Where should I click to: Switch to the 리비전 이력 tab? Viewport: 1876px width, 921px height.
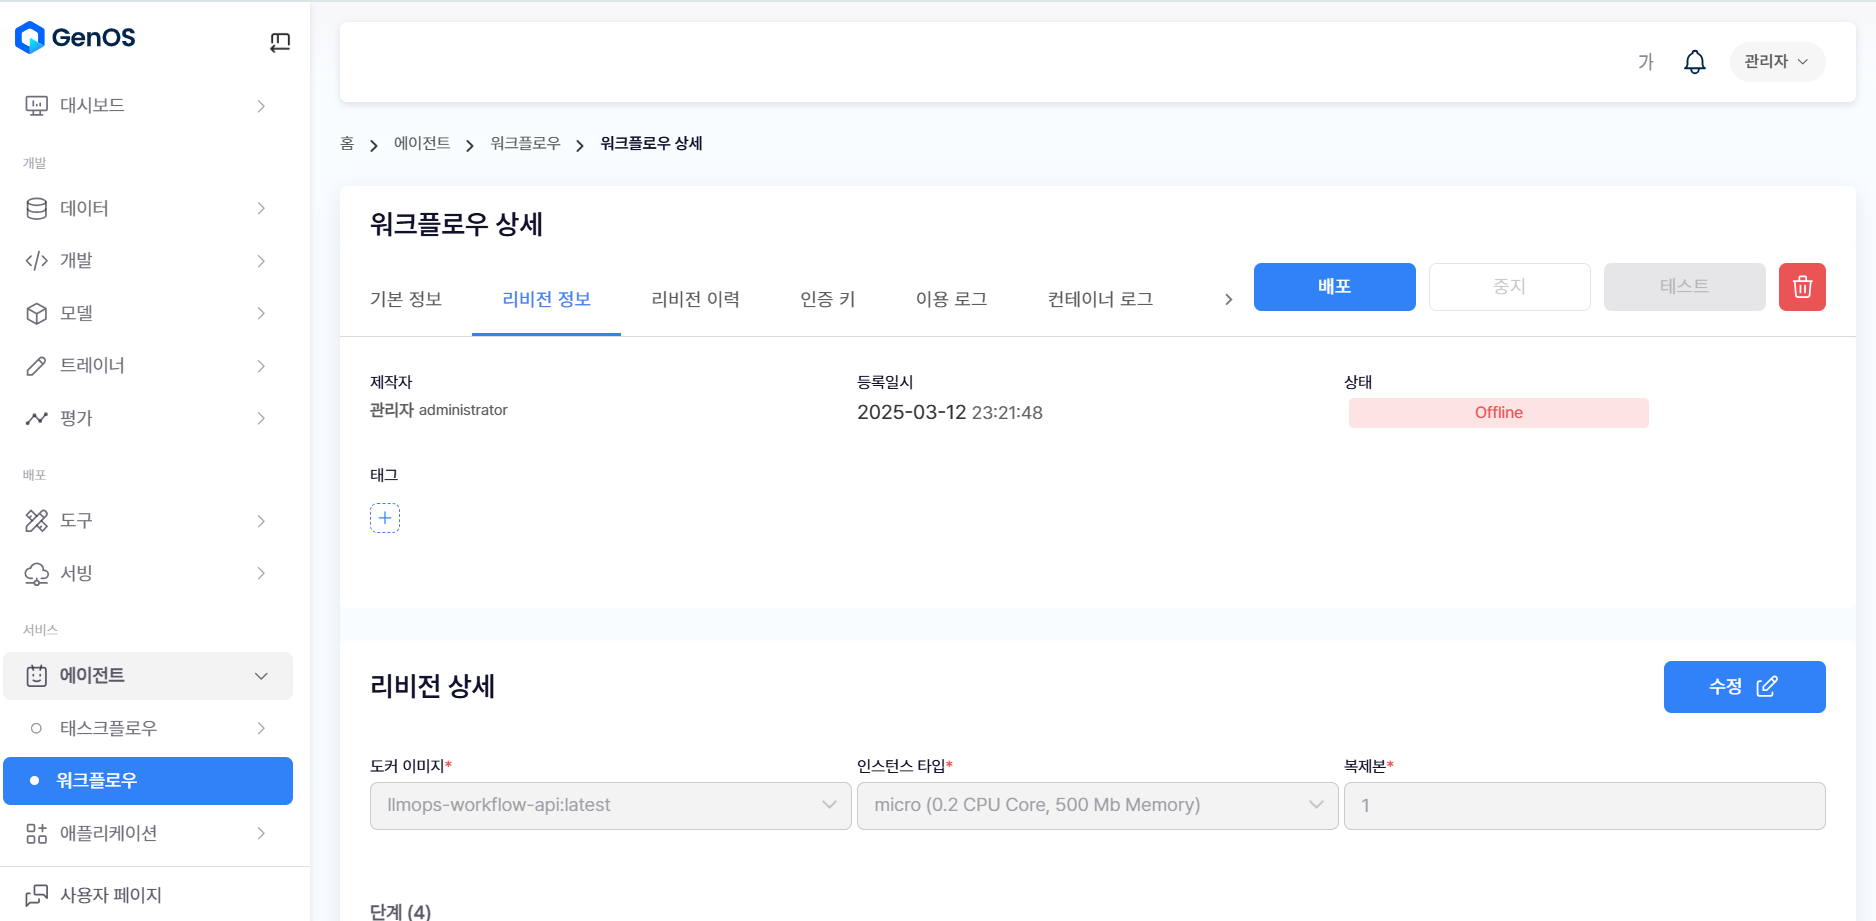pos(695,299)
